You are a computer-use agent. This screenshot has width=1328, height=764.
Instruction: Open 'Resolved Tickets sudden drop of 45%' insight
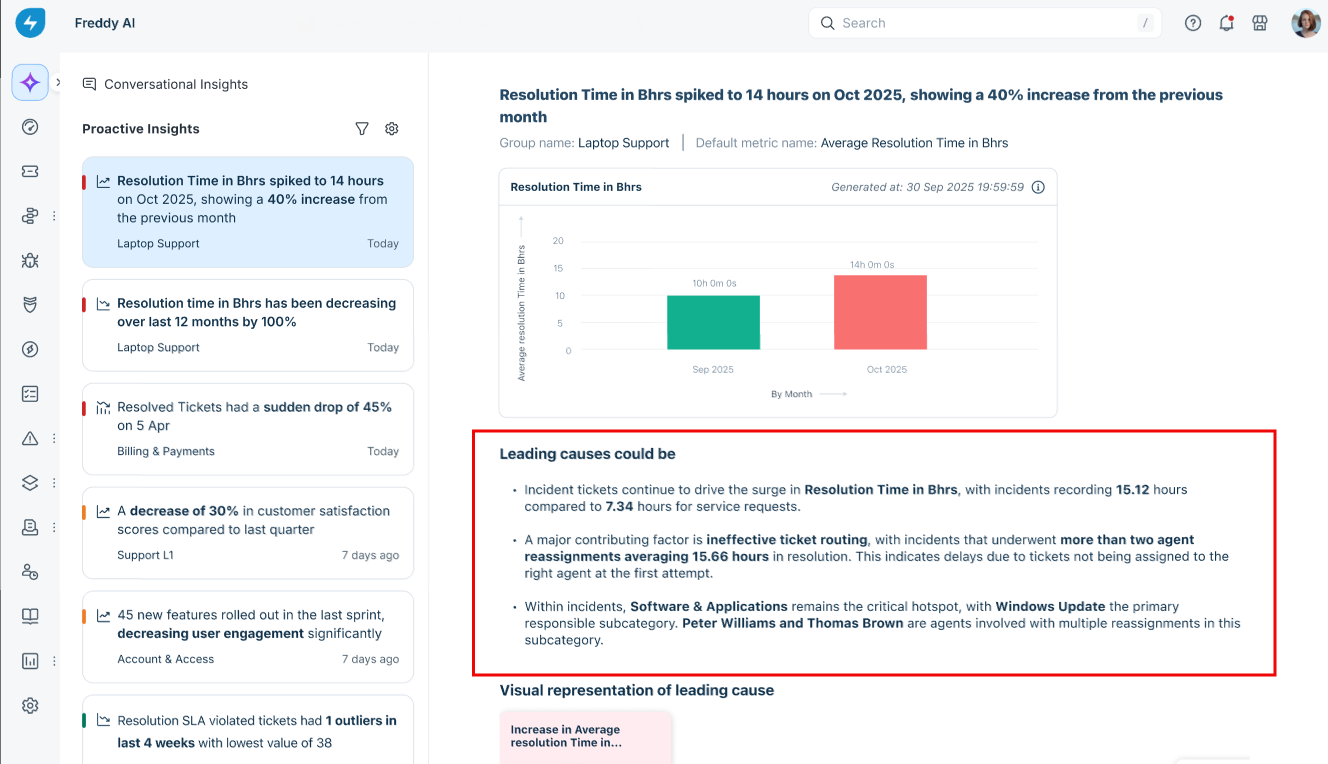click(248, 429)
